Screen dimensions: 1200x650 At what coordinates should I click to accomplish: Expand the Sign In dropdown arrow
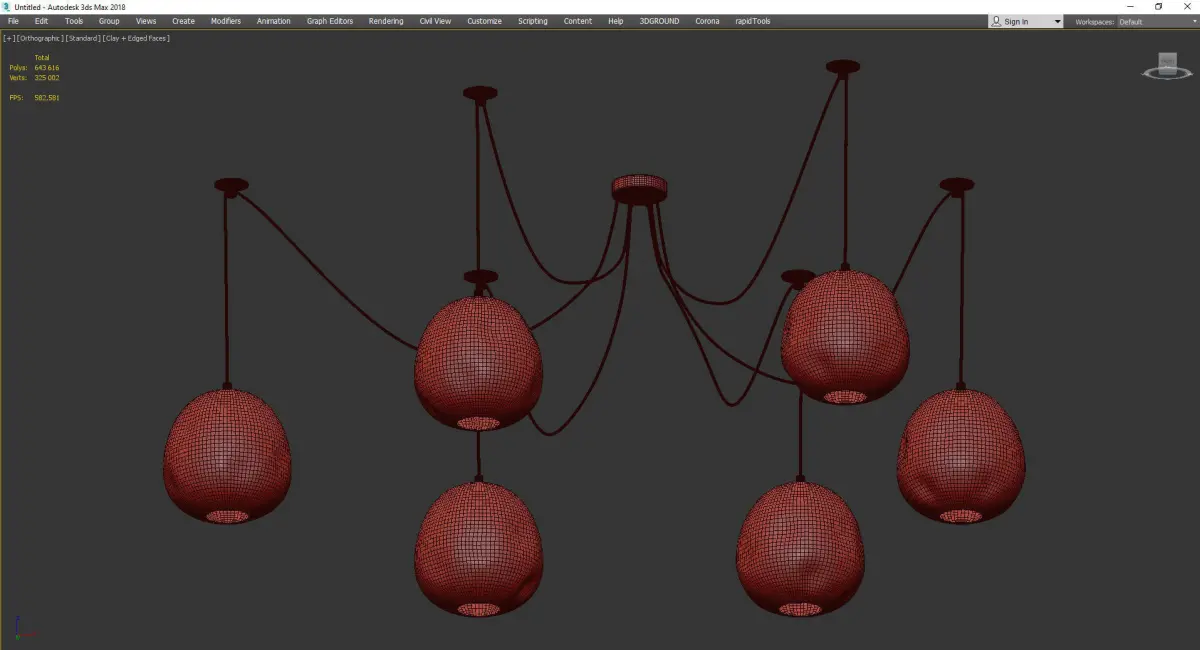click(x=1057, y=21)
